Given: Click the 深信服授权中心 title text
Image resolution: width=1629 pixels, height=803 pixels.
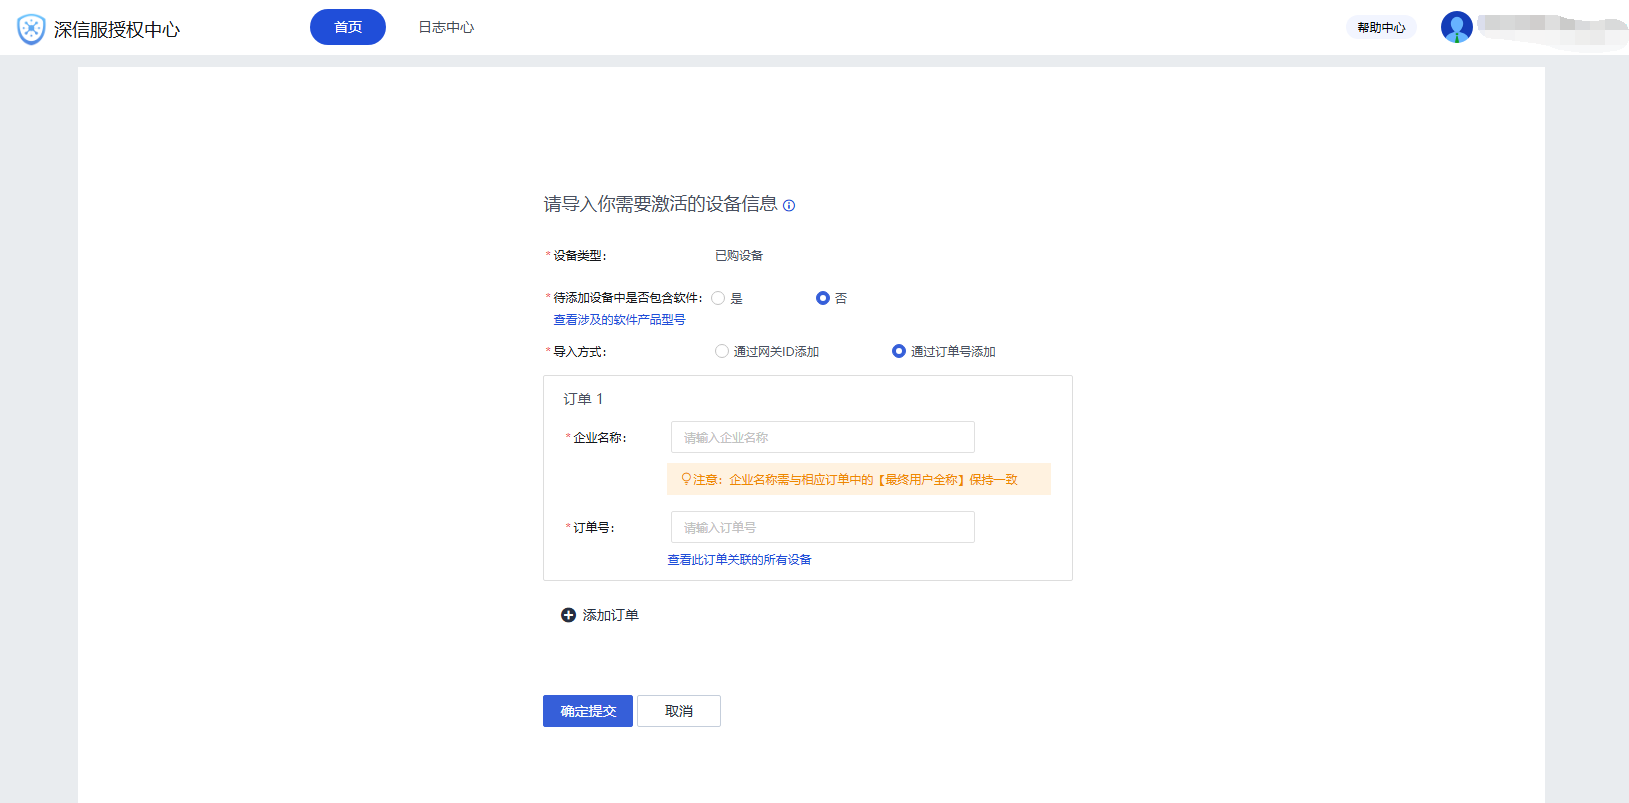Looking at the screenshot, I should 117,30.
